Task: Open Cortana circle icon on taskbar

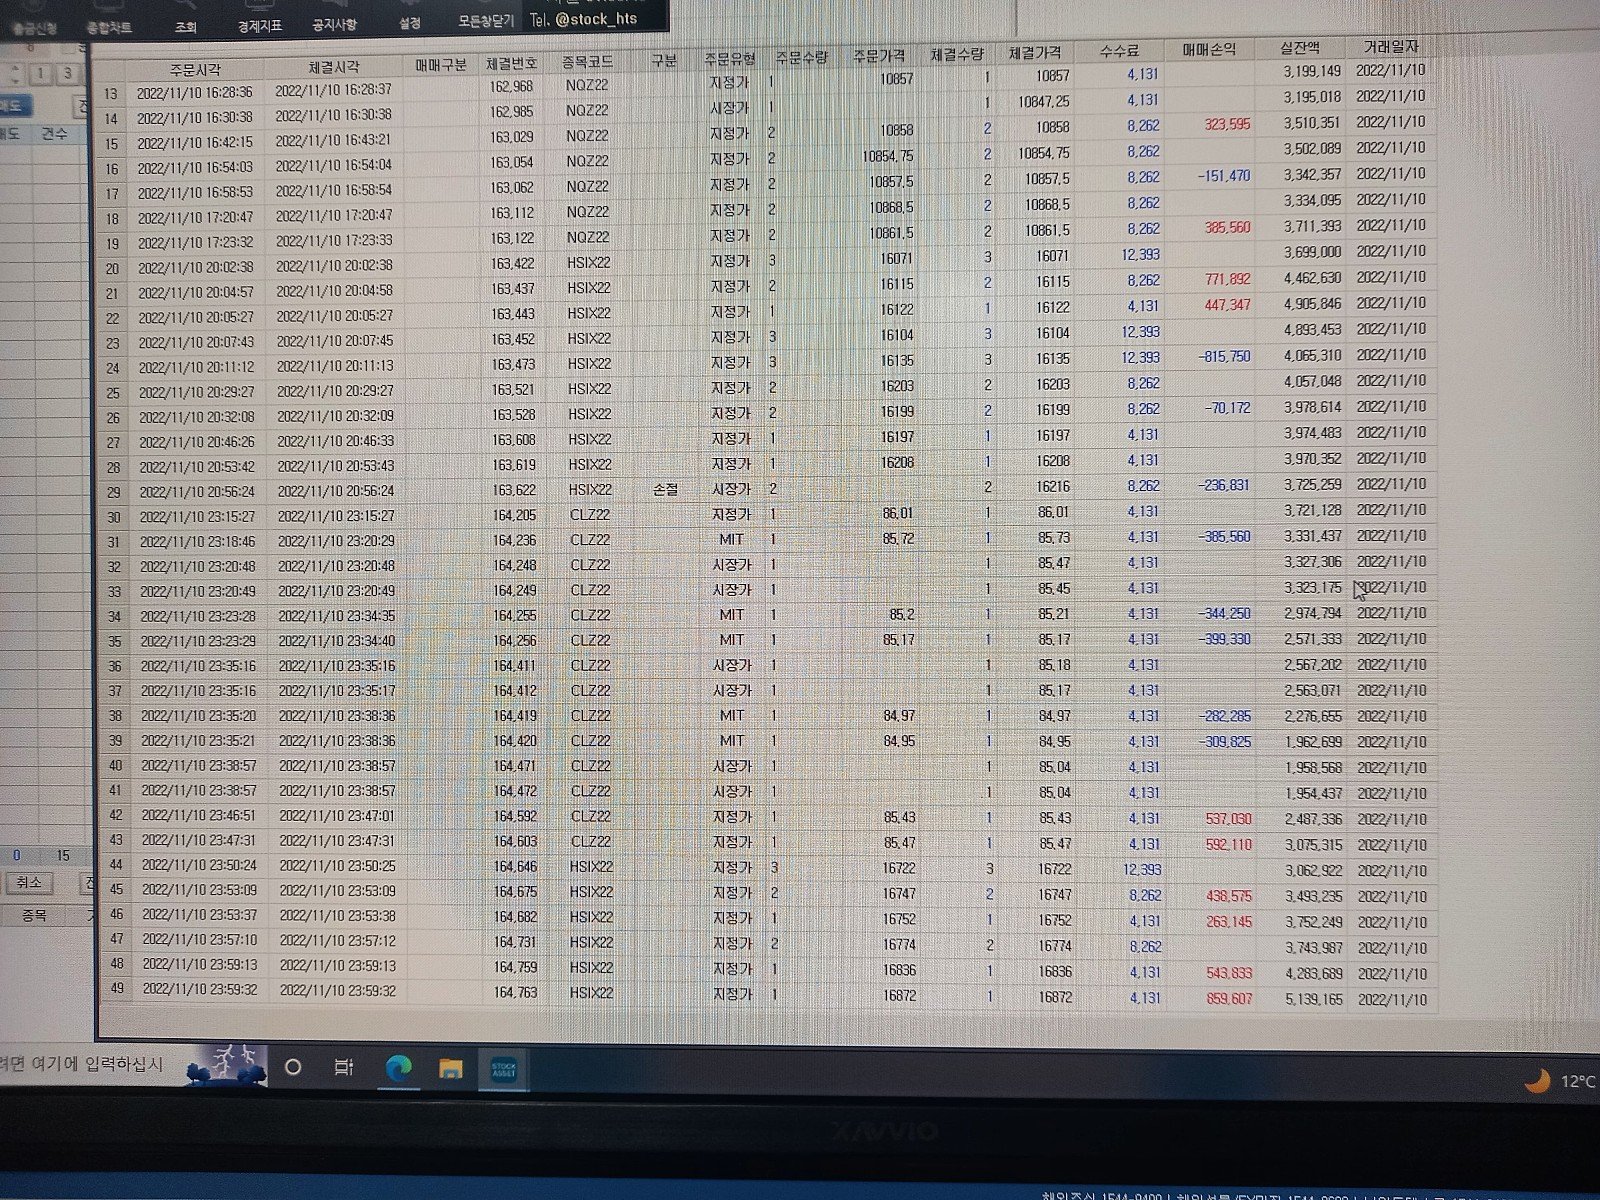Action: click(293, 1067)
